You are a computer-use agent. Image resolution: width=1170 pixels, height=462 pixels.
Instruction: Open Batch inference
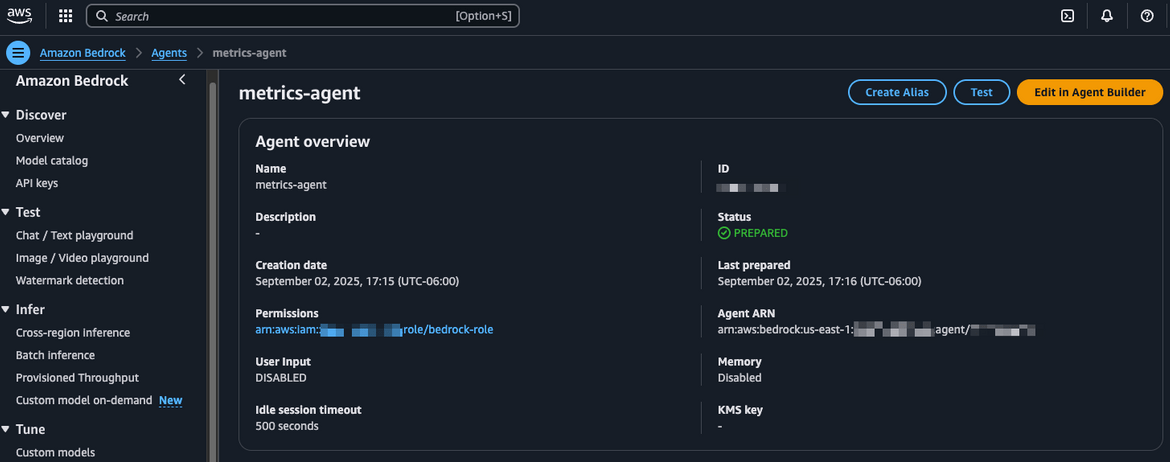click(x=55, y=355)
